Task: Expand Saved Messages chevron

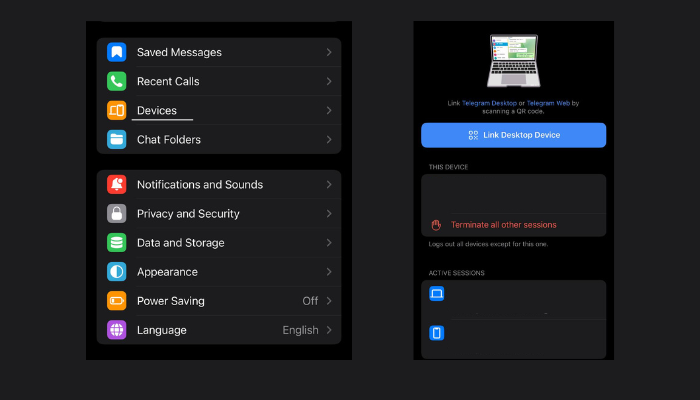Action: pos(329,52)
